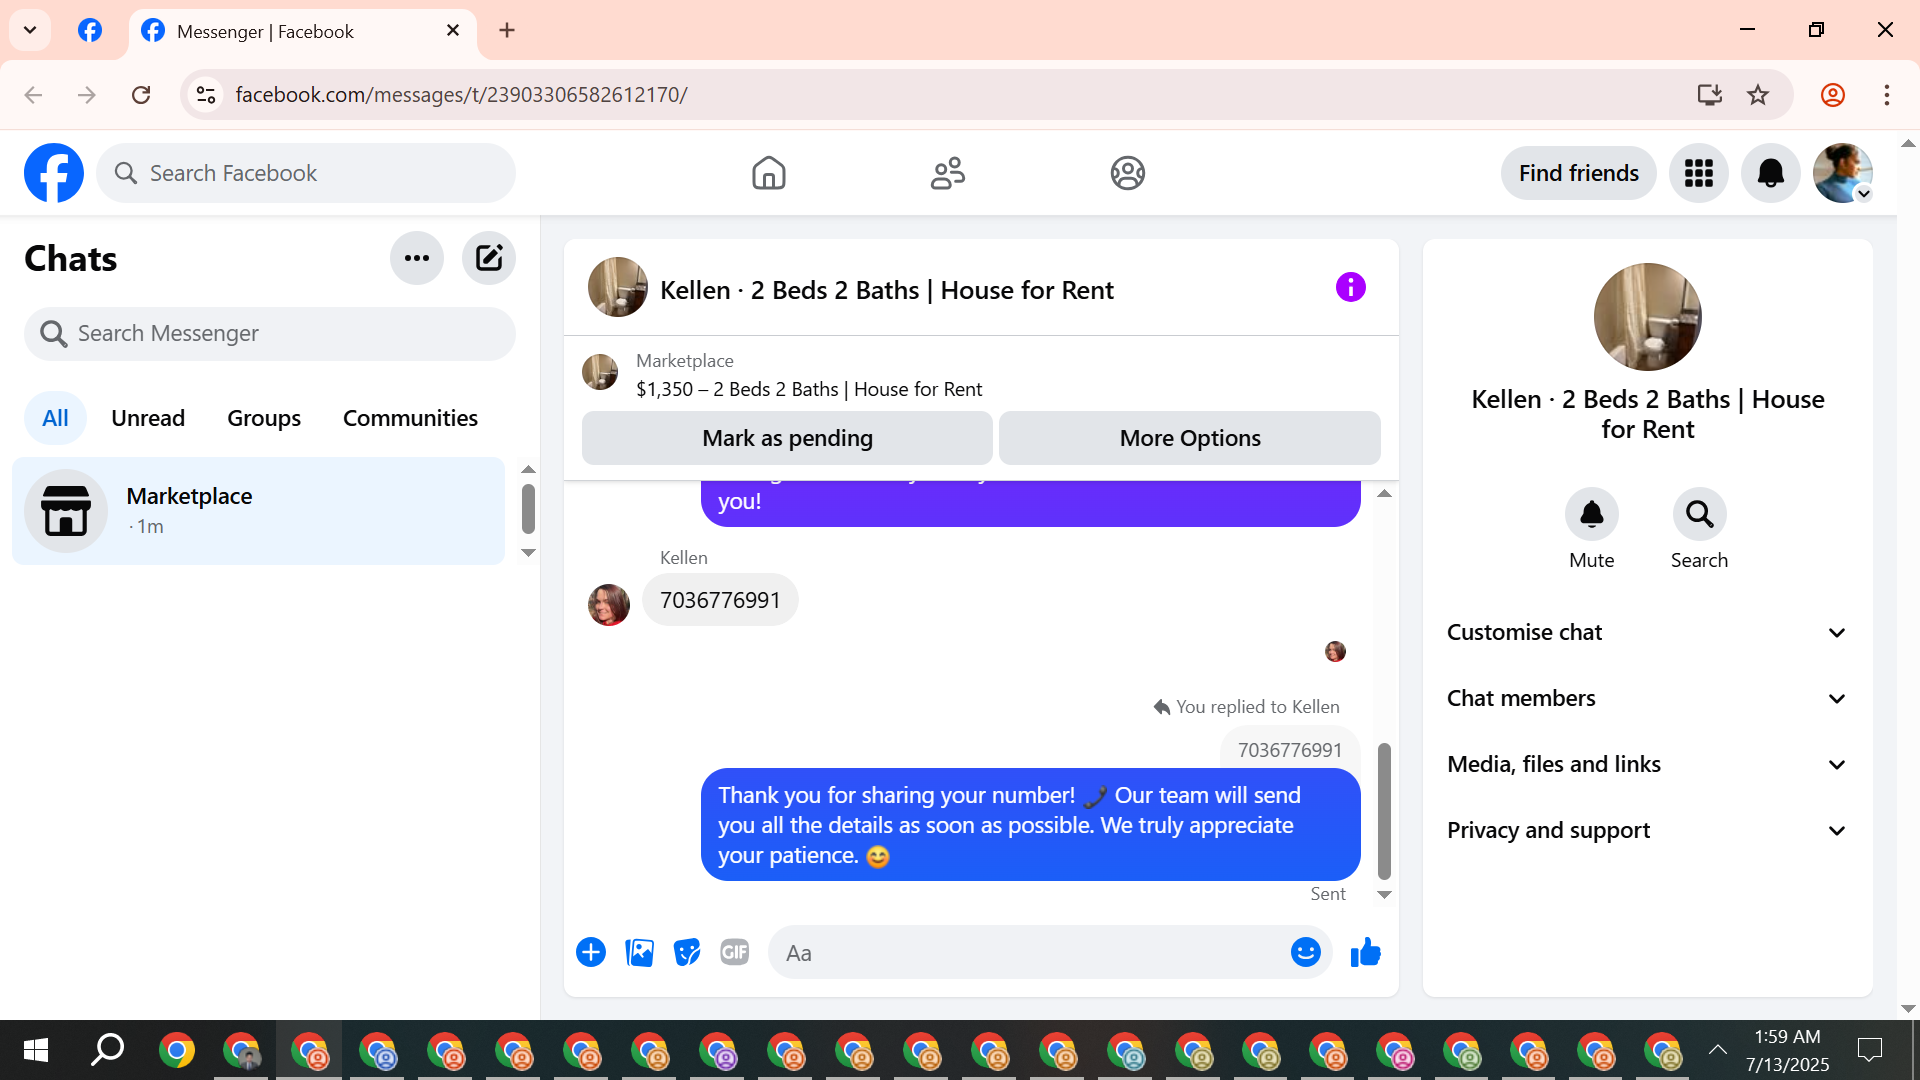Start a new message compose icon
The width and height of the screenshot is (1920, 1080).
click(x=488, y=258)
